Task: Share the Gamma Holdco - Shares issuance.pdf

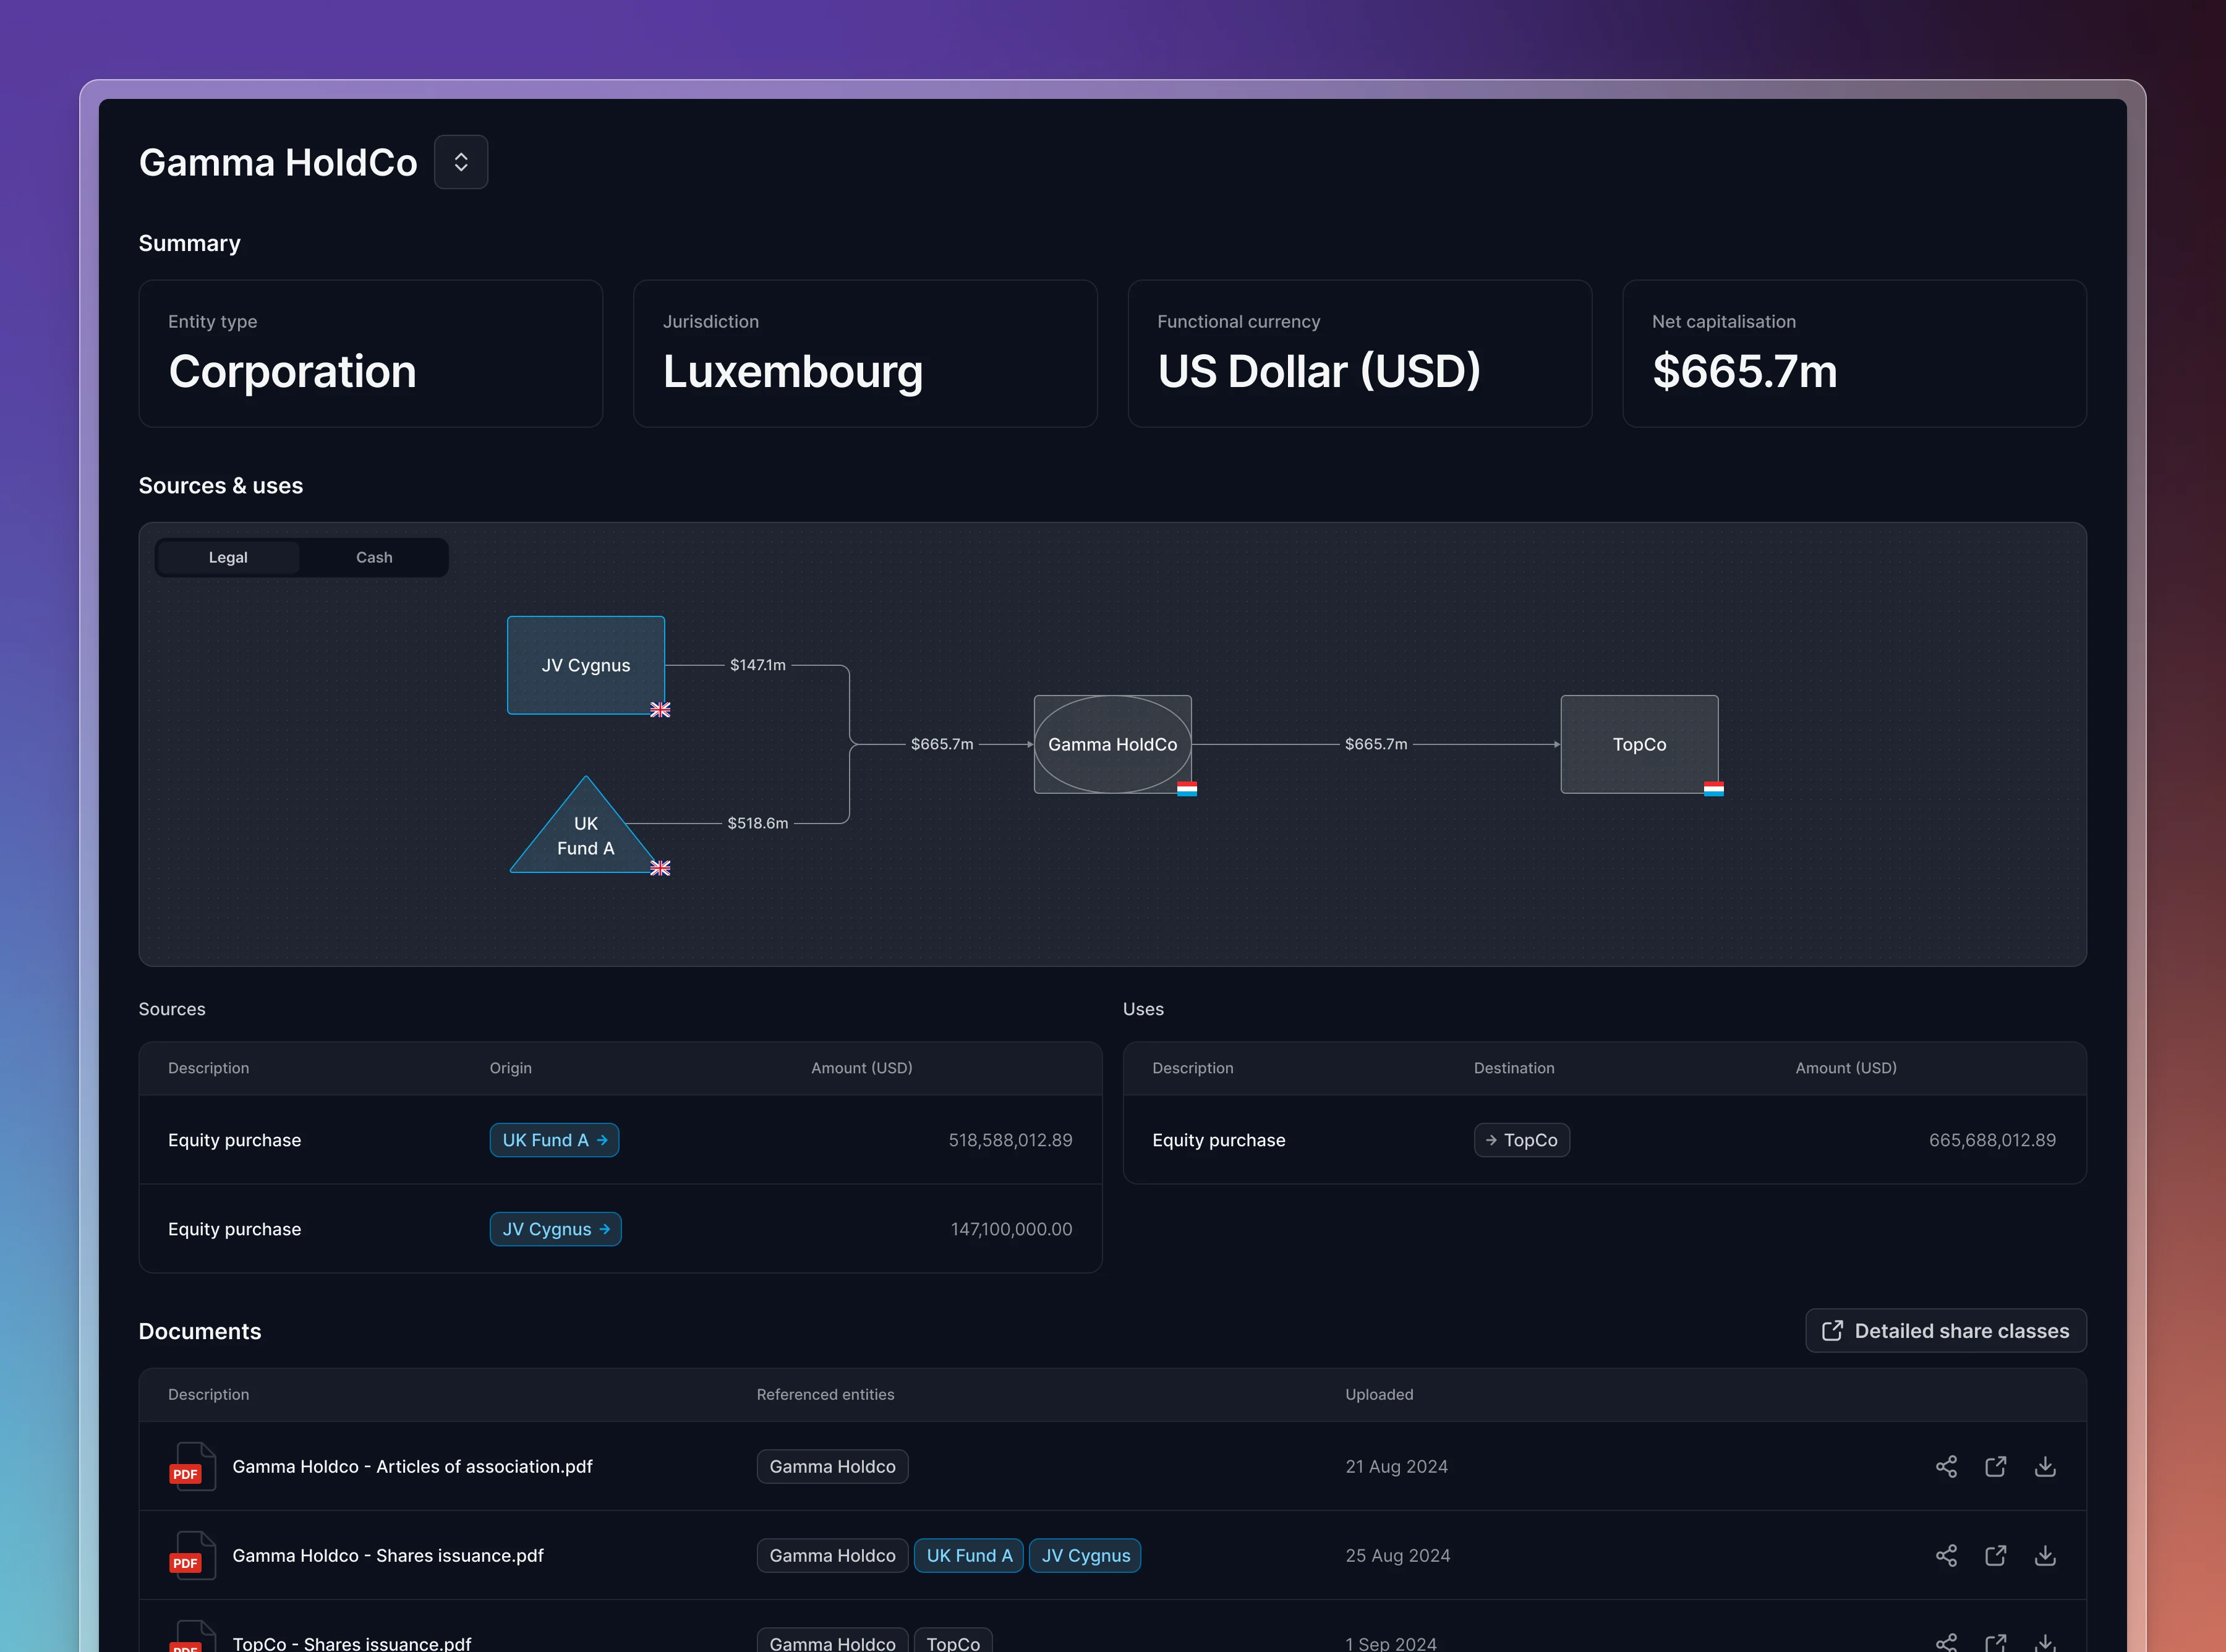Action: (1946, 1555)
